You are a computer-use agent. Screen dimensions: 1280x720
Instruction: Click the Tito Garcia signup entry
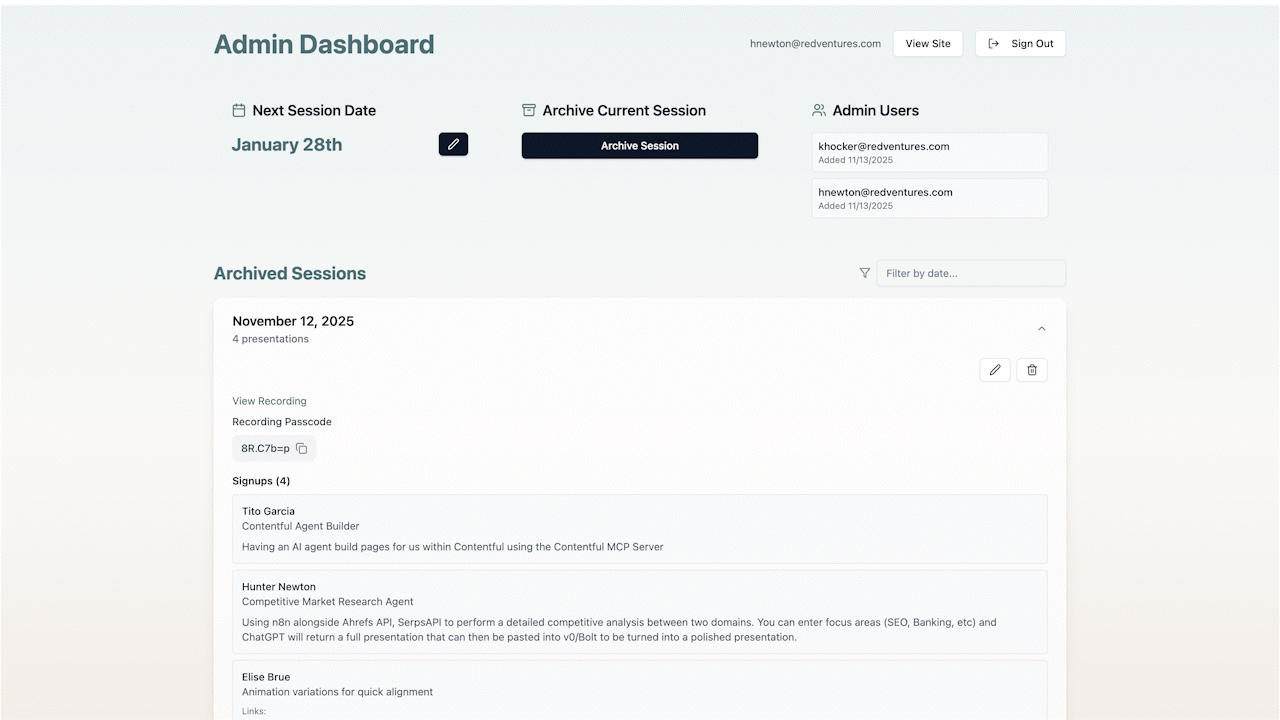click(639, 528)
